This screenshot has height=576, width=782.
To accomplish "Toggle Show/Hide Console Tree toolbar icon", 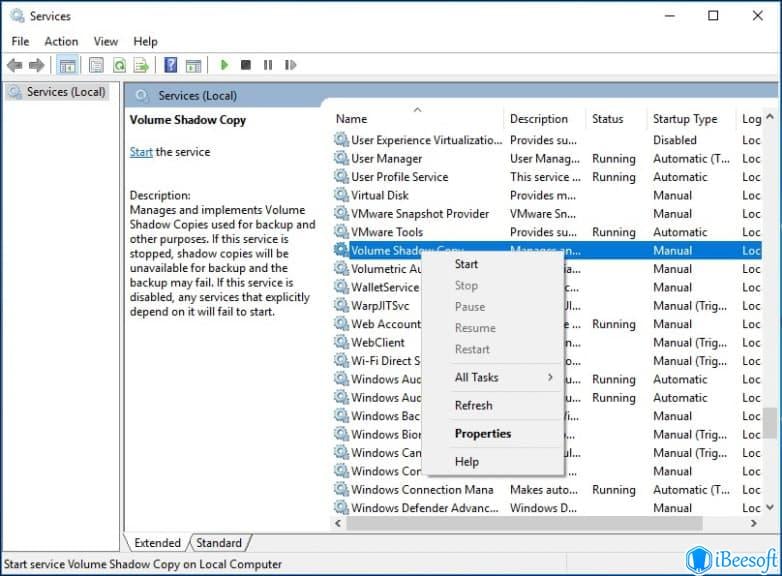I will point(67,65).
